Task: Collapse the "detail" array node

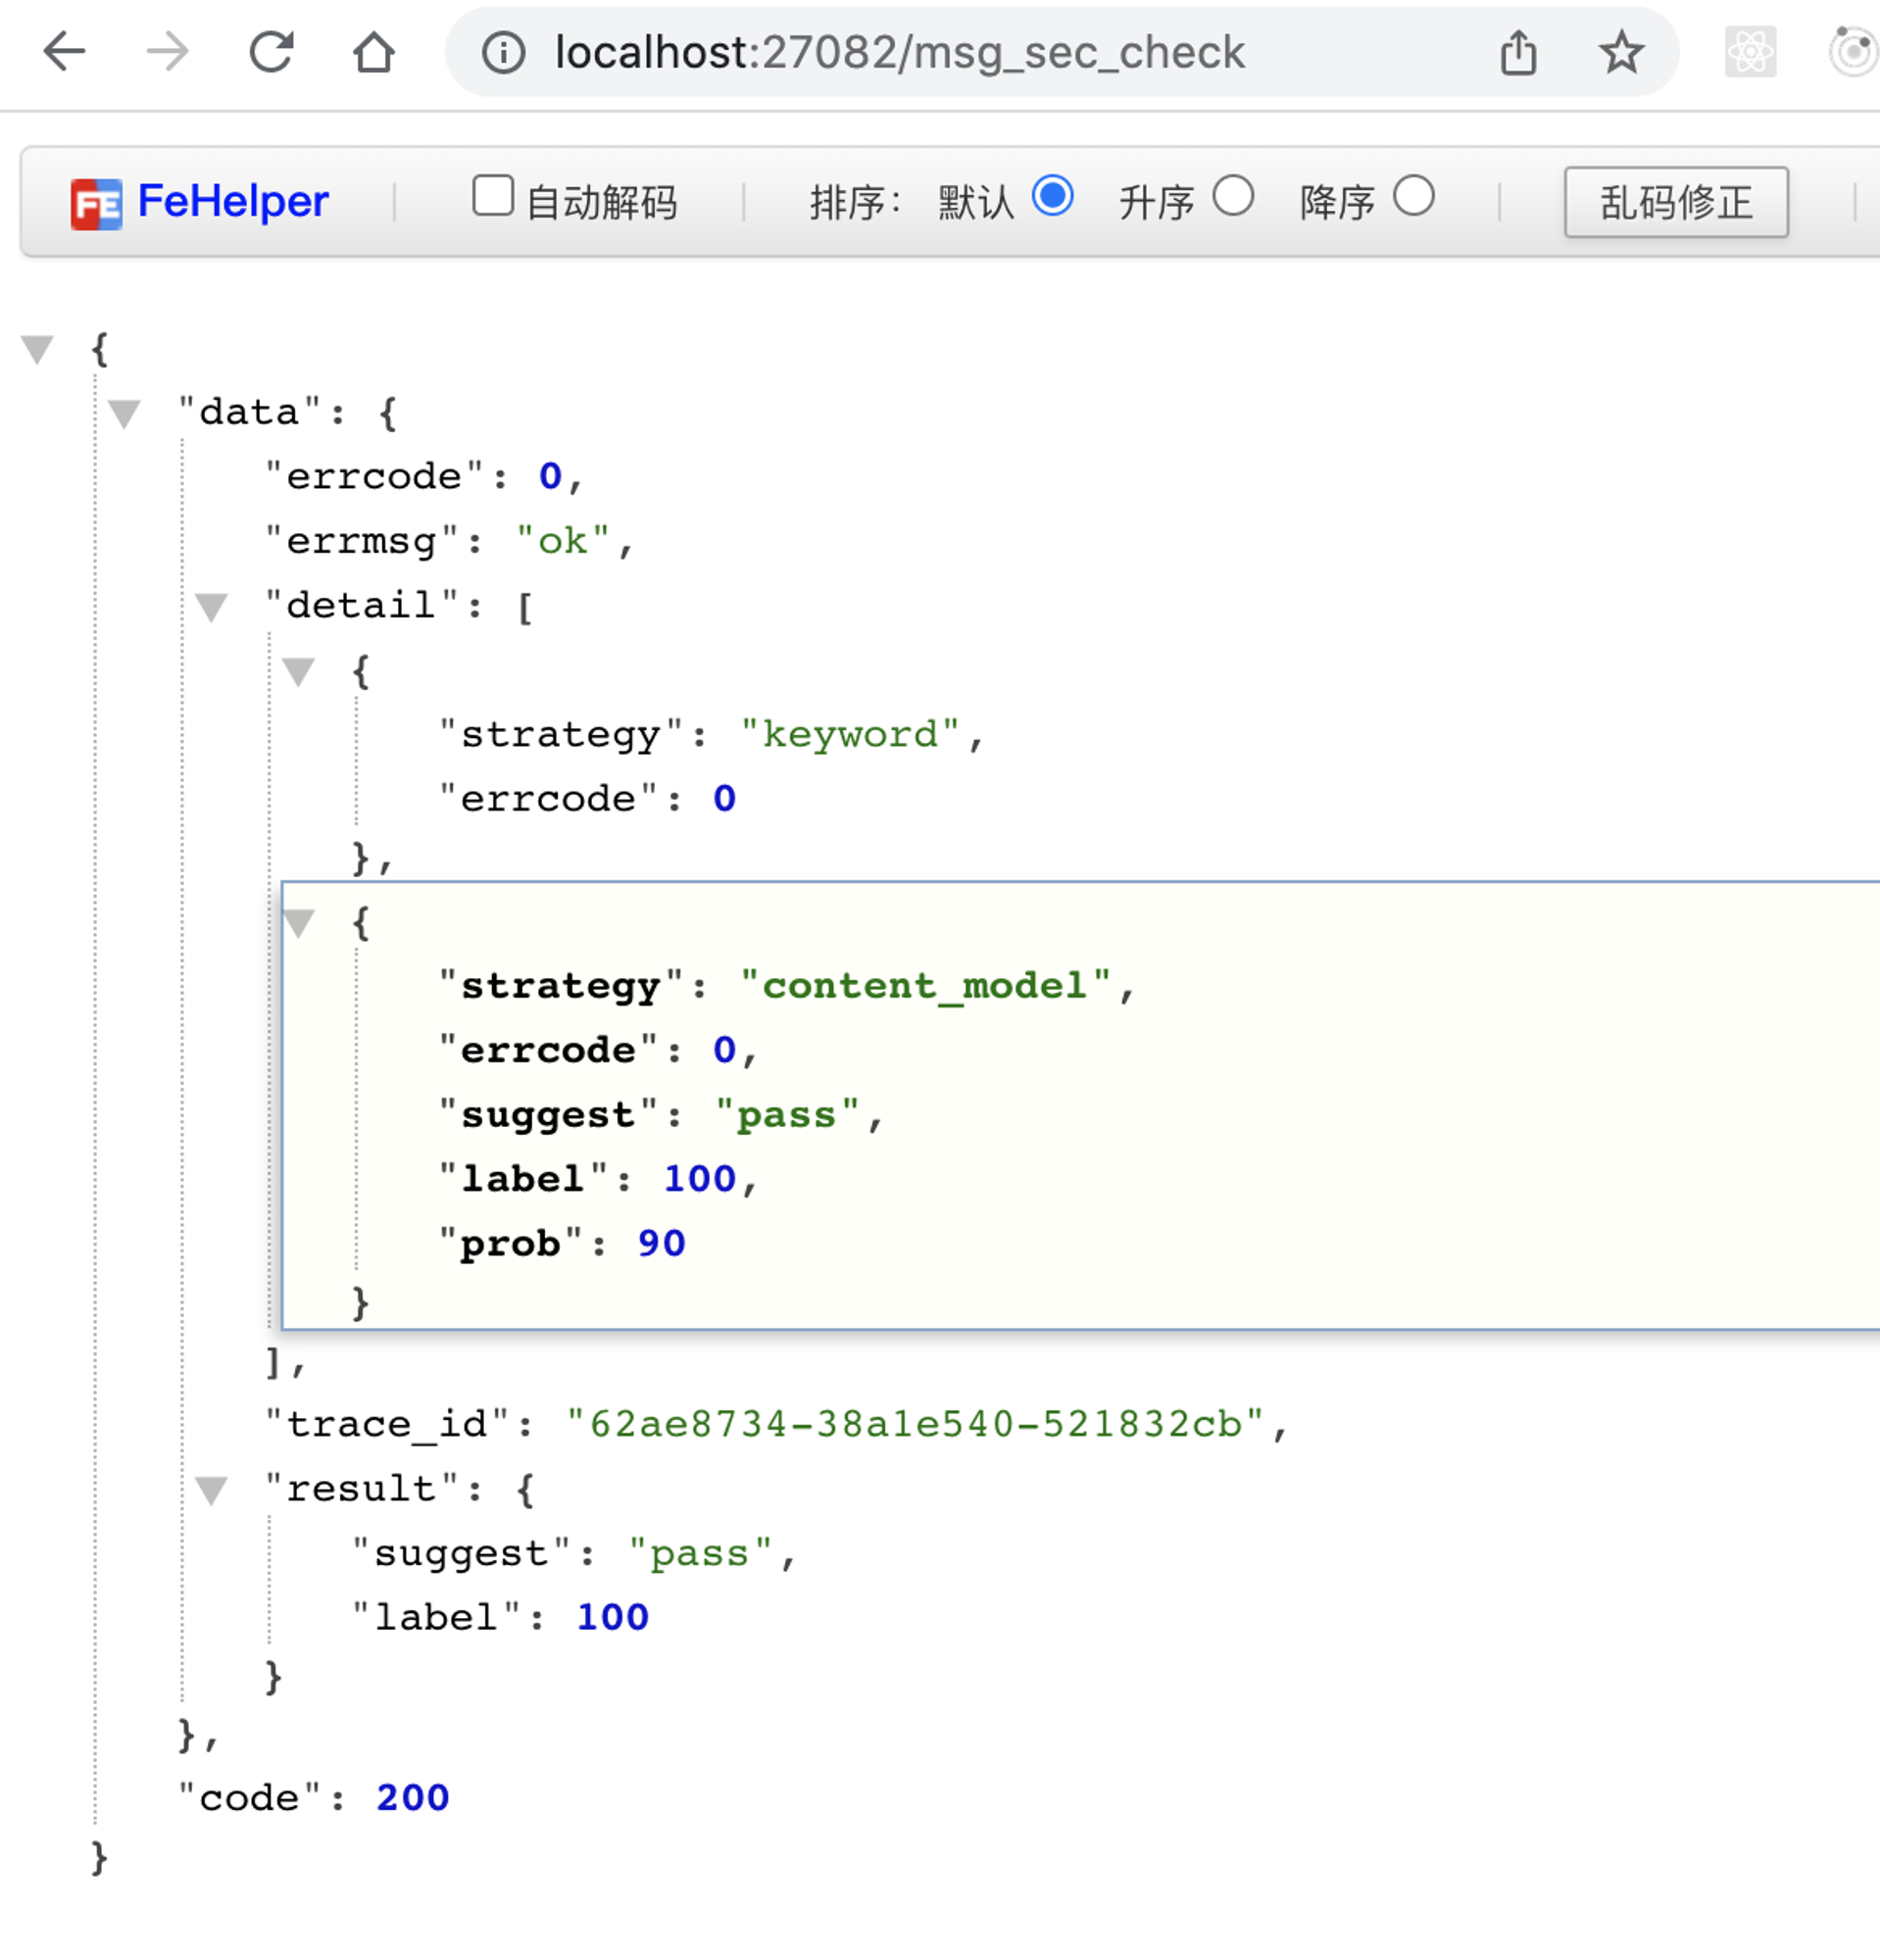Action: [x=211, y=606]
